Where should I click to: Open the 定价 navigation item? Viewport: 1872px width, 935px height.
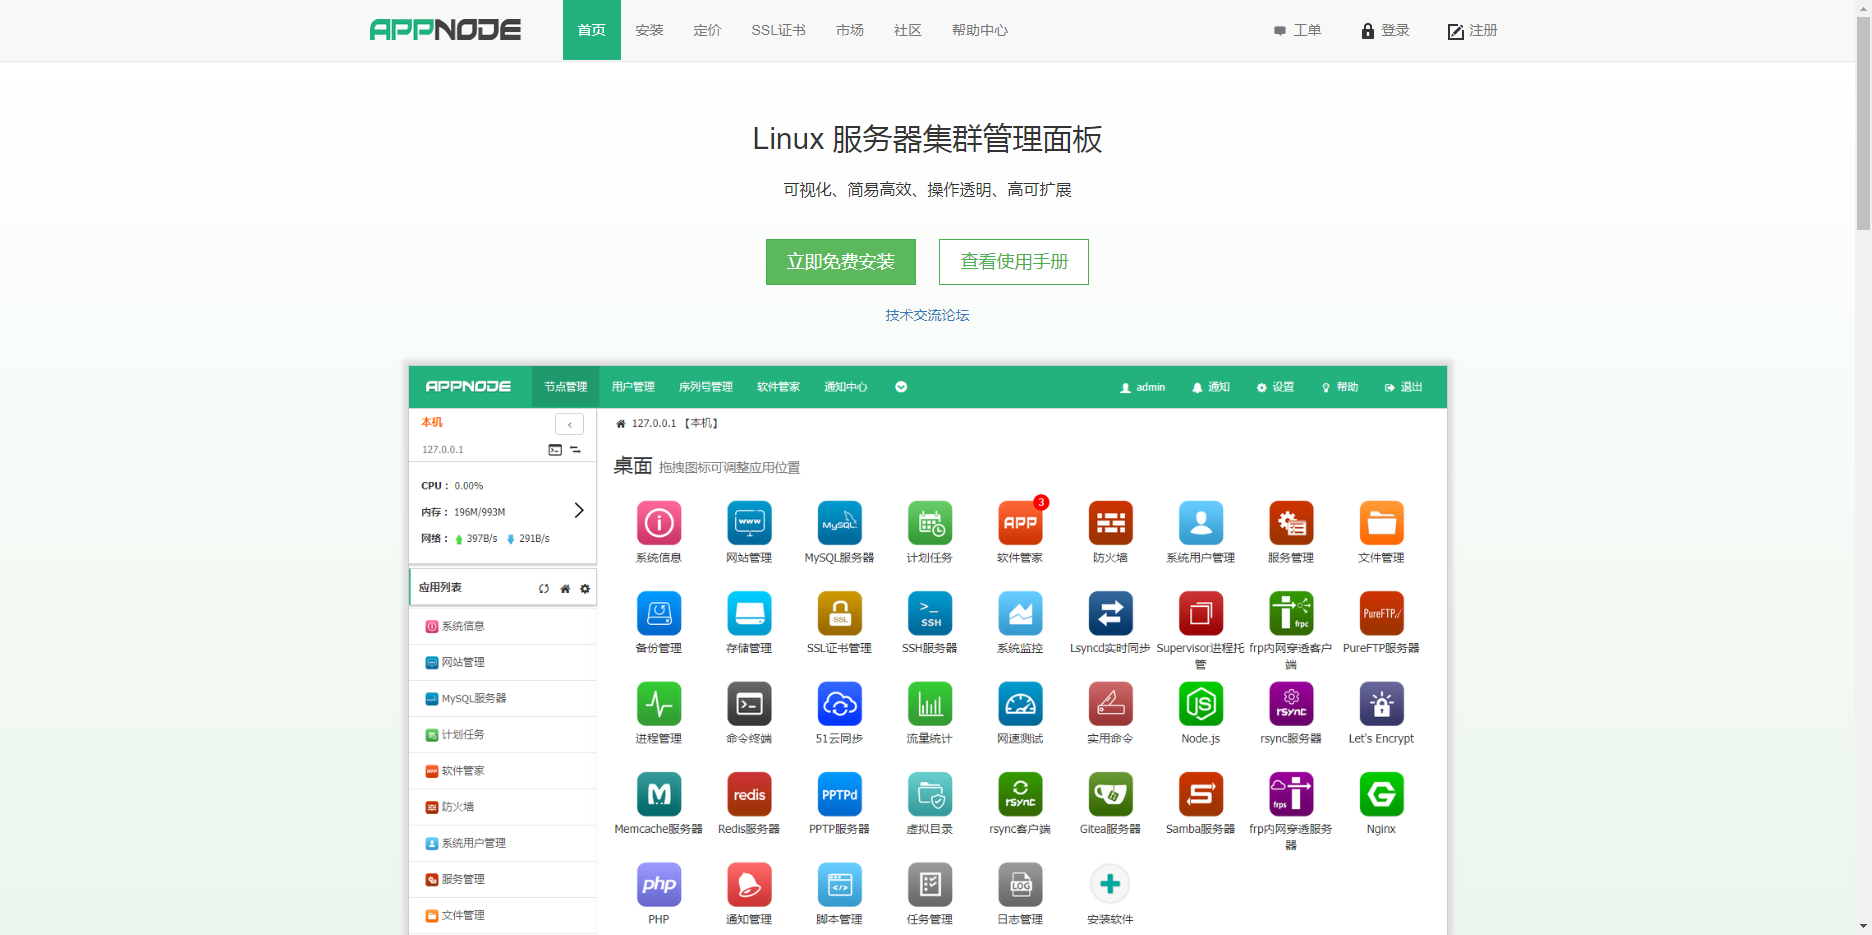pyautogui.click(x=707, y=30)
